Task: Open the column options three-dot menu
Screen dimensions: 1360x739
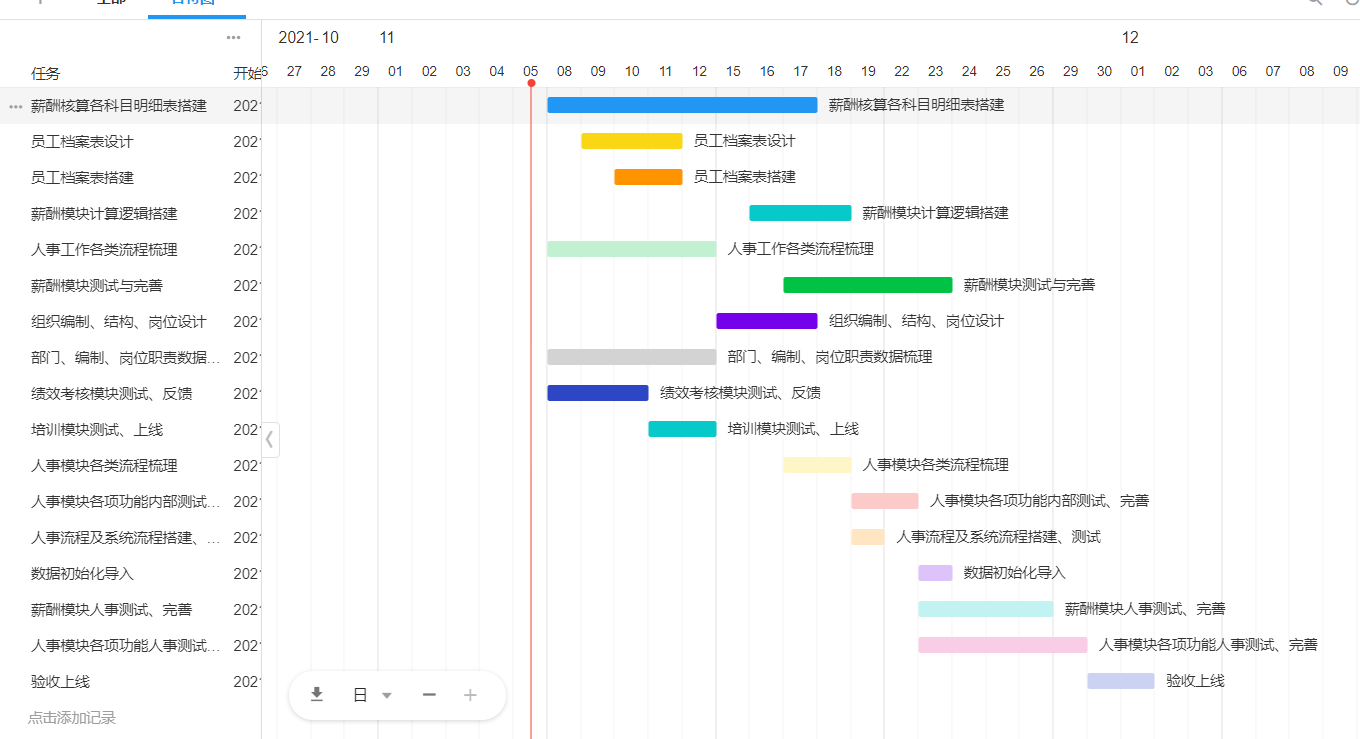Action: coord(233,37)
